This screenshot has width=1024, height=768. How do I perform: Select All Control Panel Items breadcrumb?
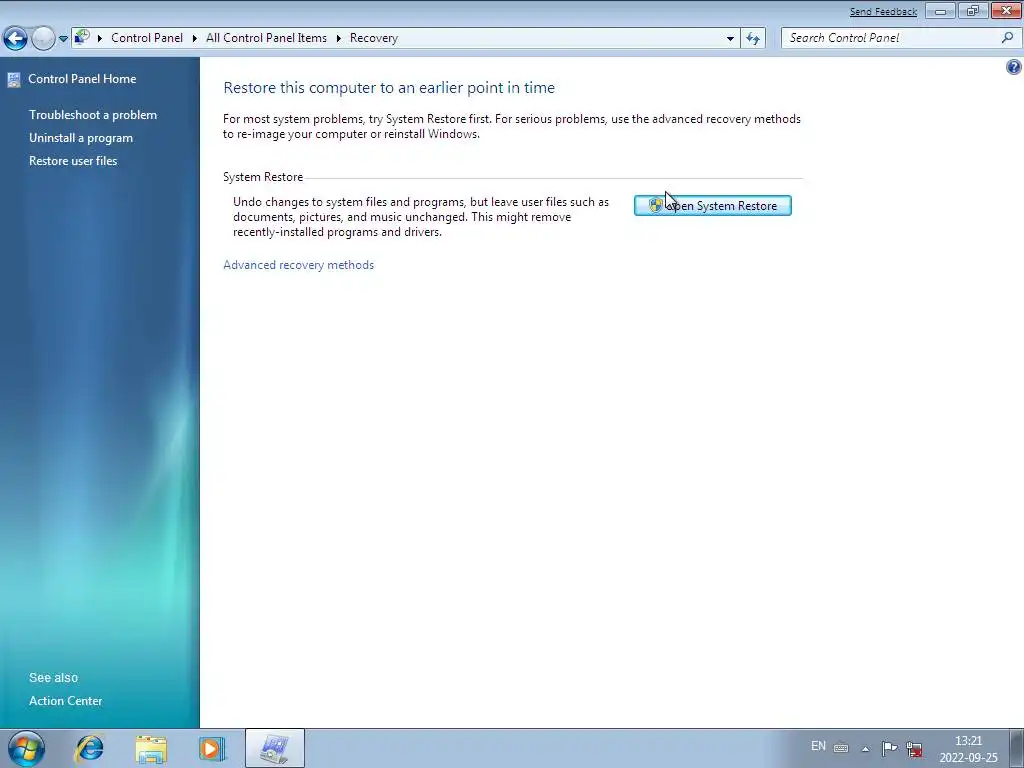point(266,38)
